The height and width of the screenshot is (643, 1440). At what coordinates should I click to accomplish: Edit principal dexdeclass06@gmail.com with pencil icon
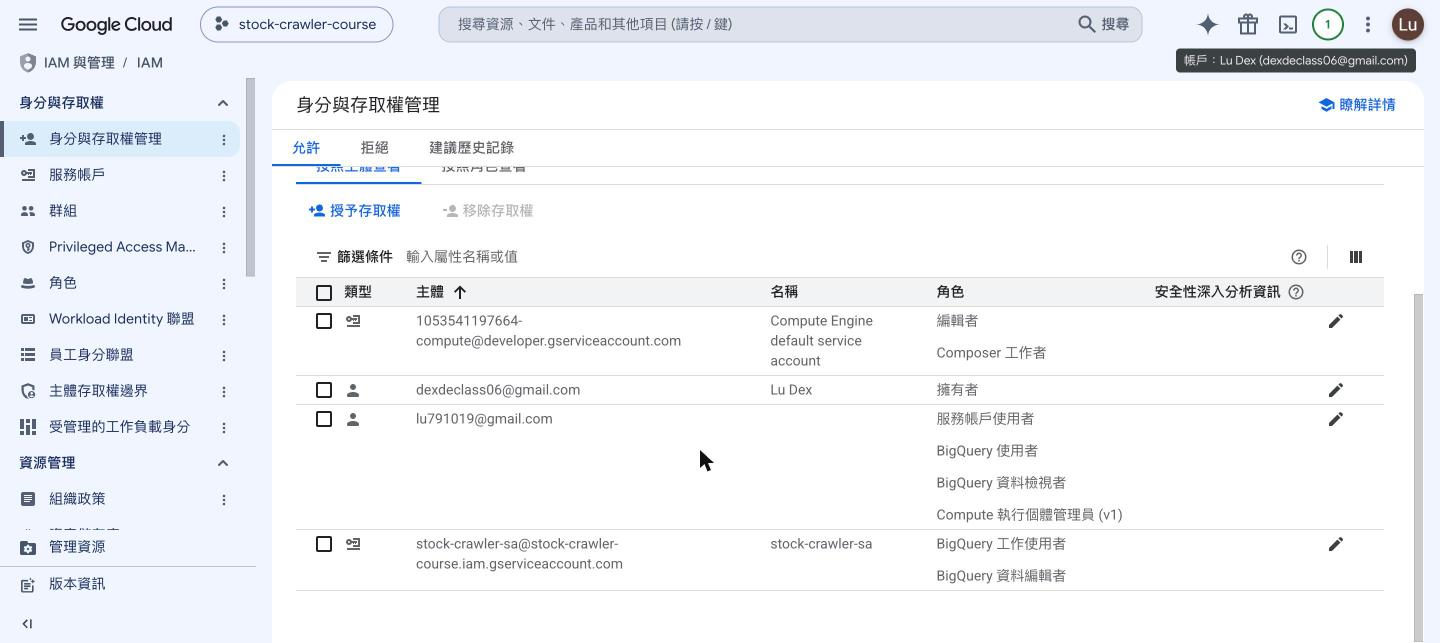coord(1335,390)
